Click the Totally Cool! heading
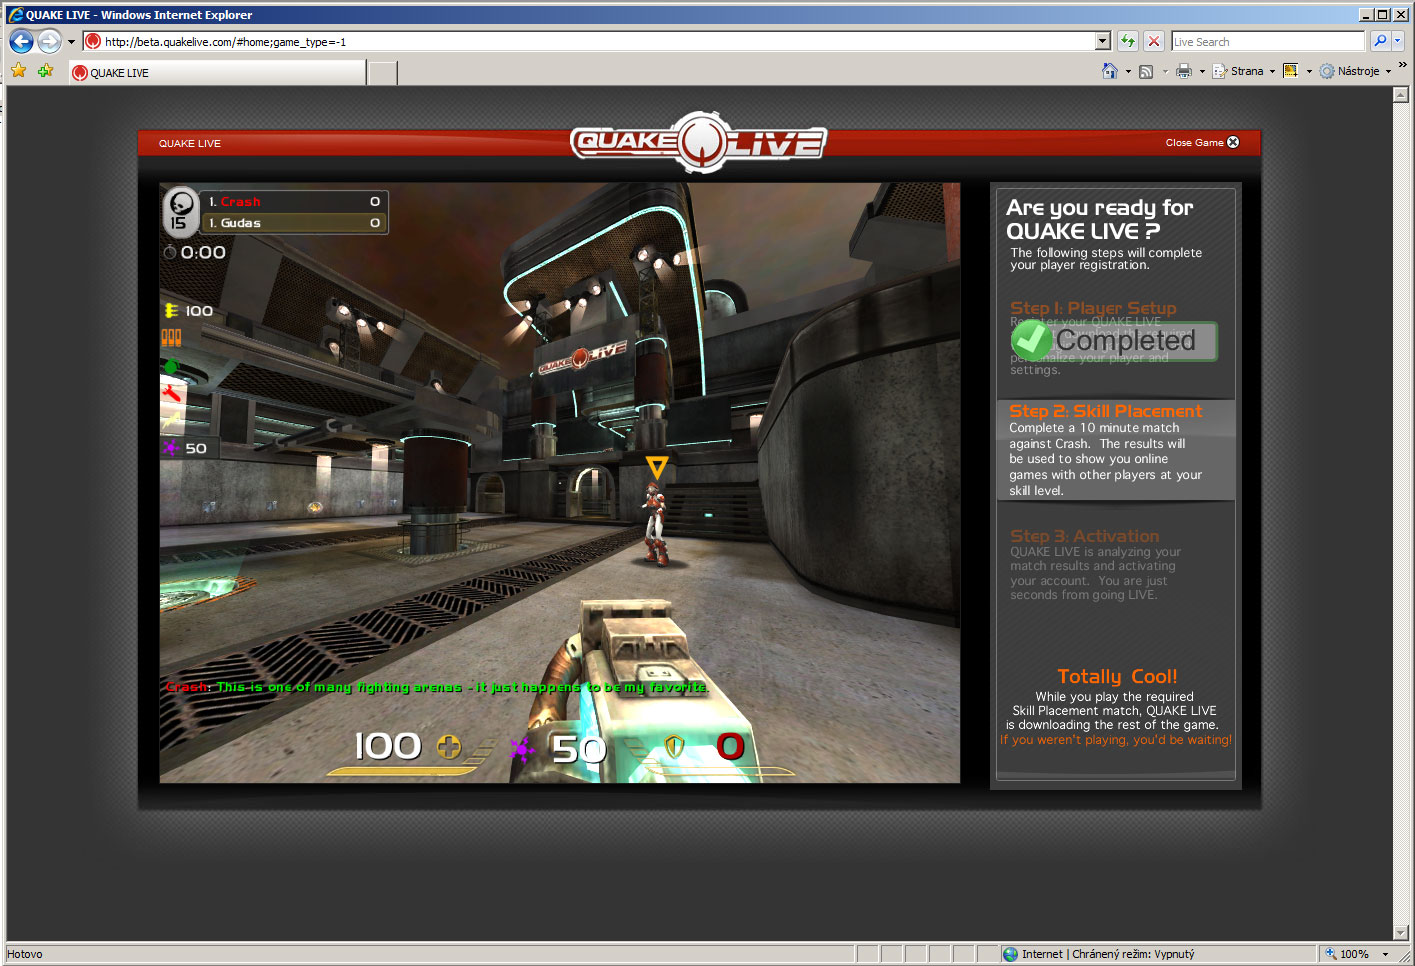 tap(1117, 677)
